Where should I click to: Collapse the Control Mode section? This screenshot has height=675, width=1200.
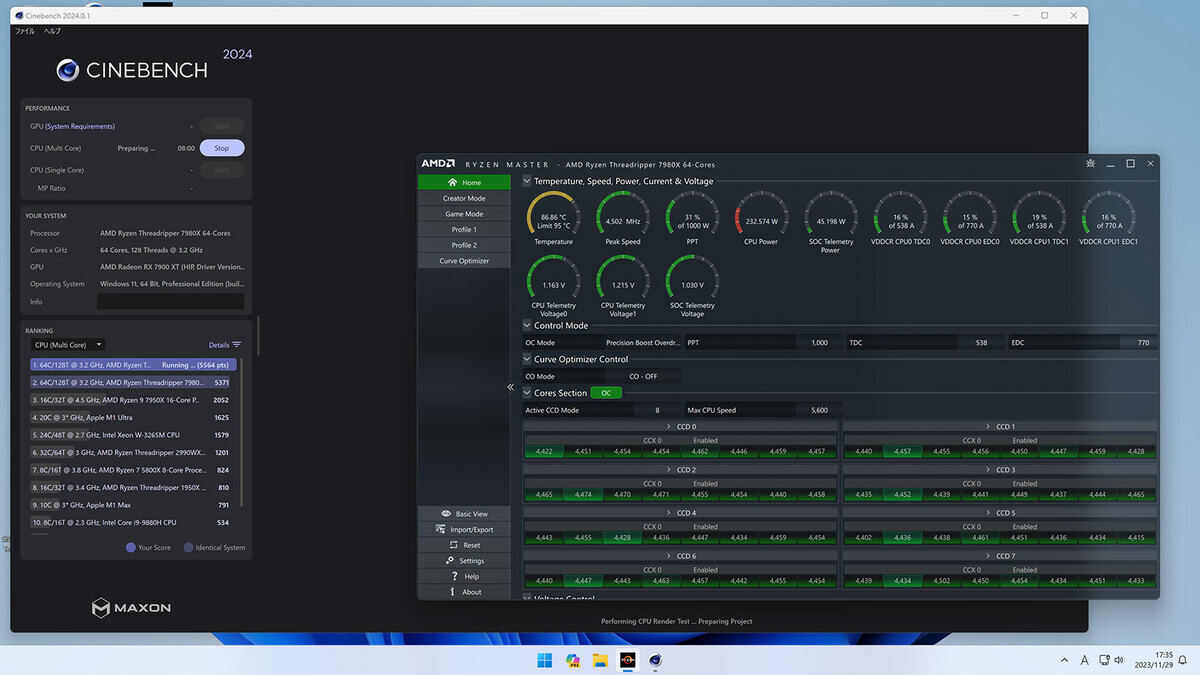point(527,325)
